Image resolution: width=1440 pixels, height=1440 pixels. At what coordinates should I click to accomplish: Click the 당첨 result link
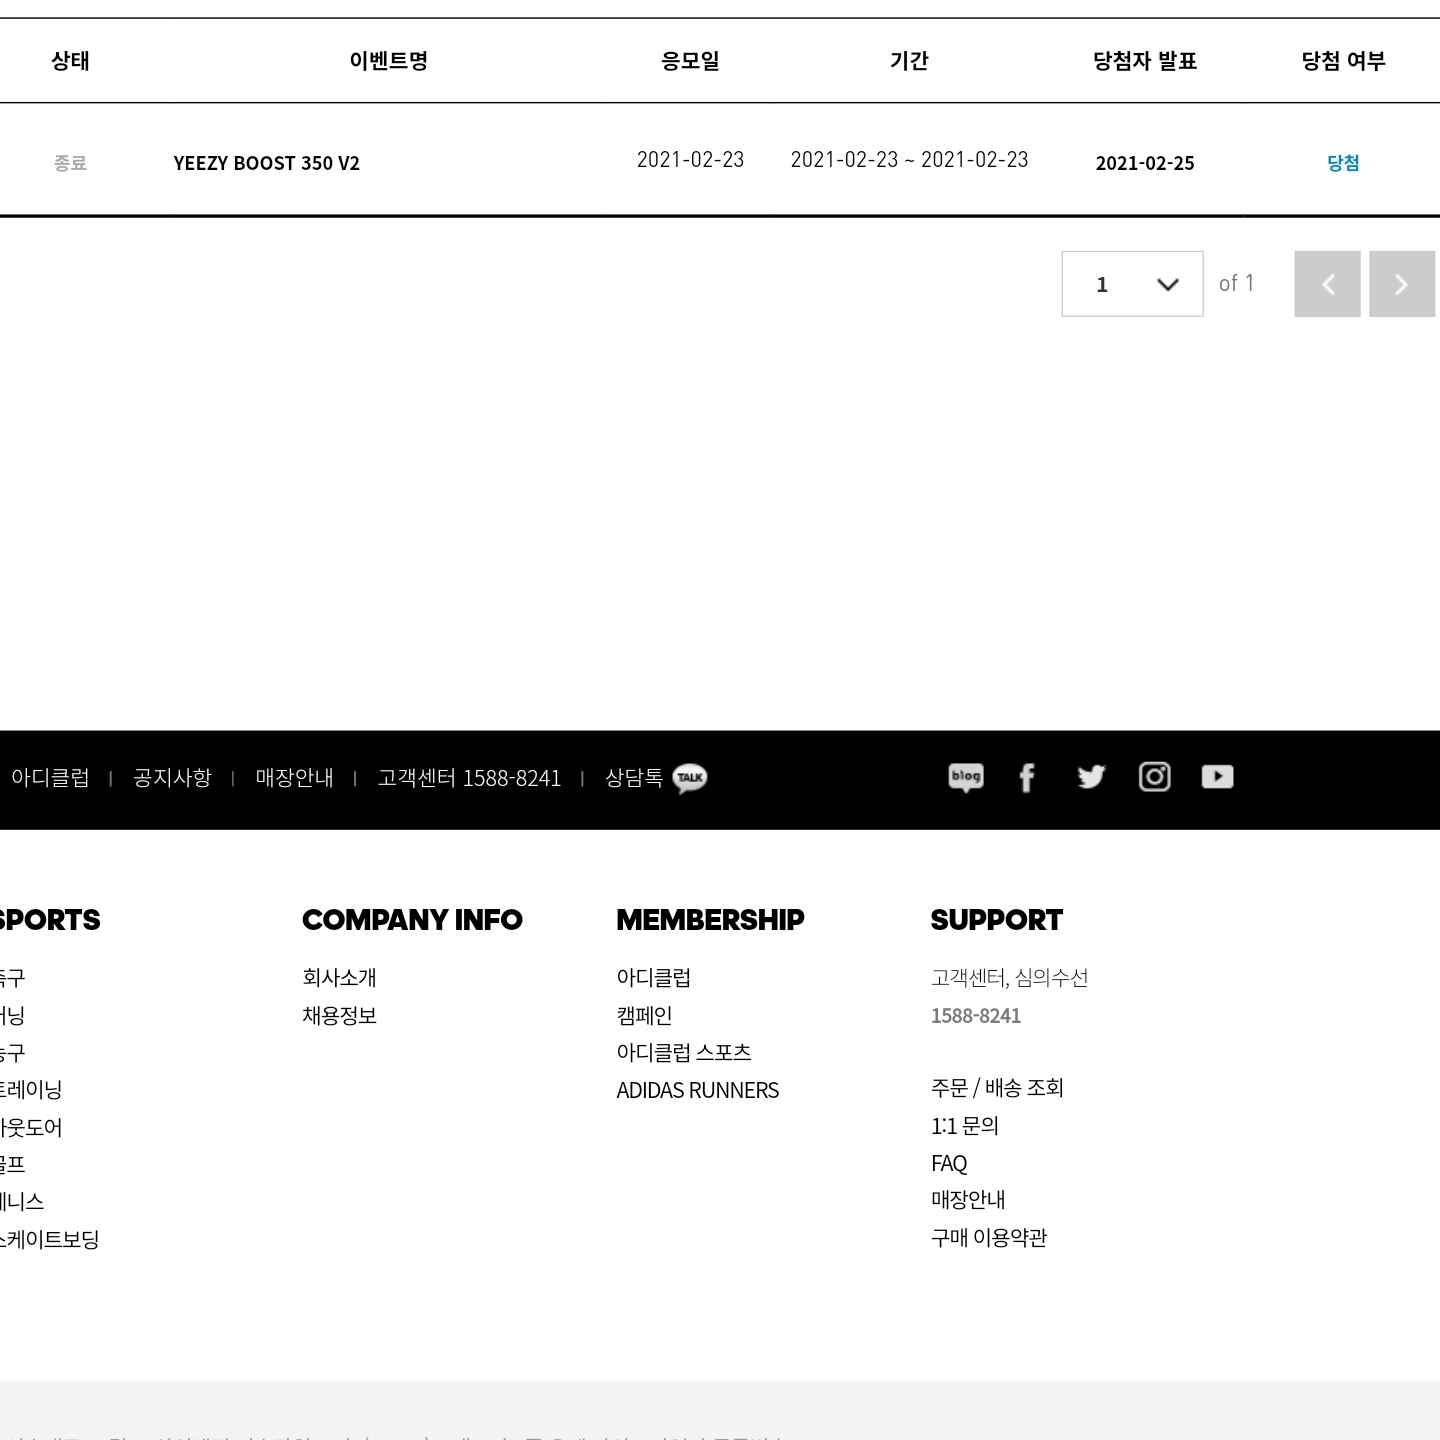(x=1343, y=163)
